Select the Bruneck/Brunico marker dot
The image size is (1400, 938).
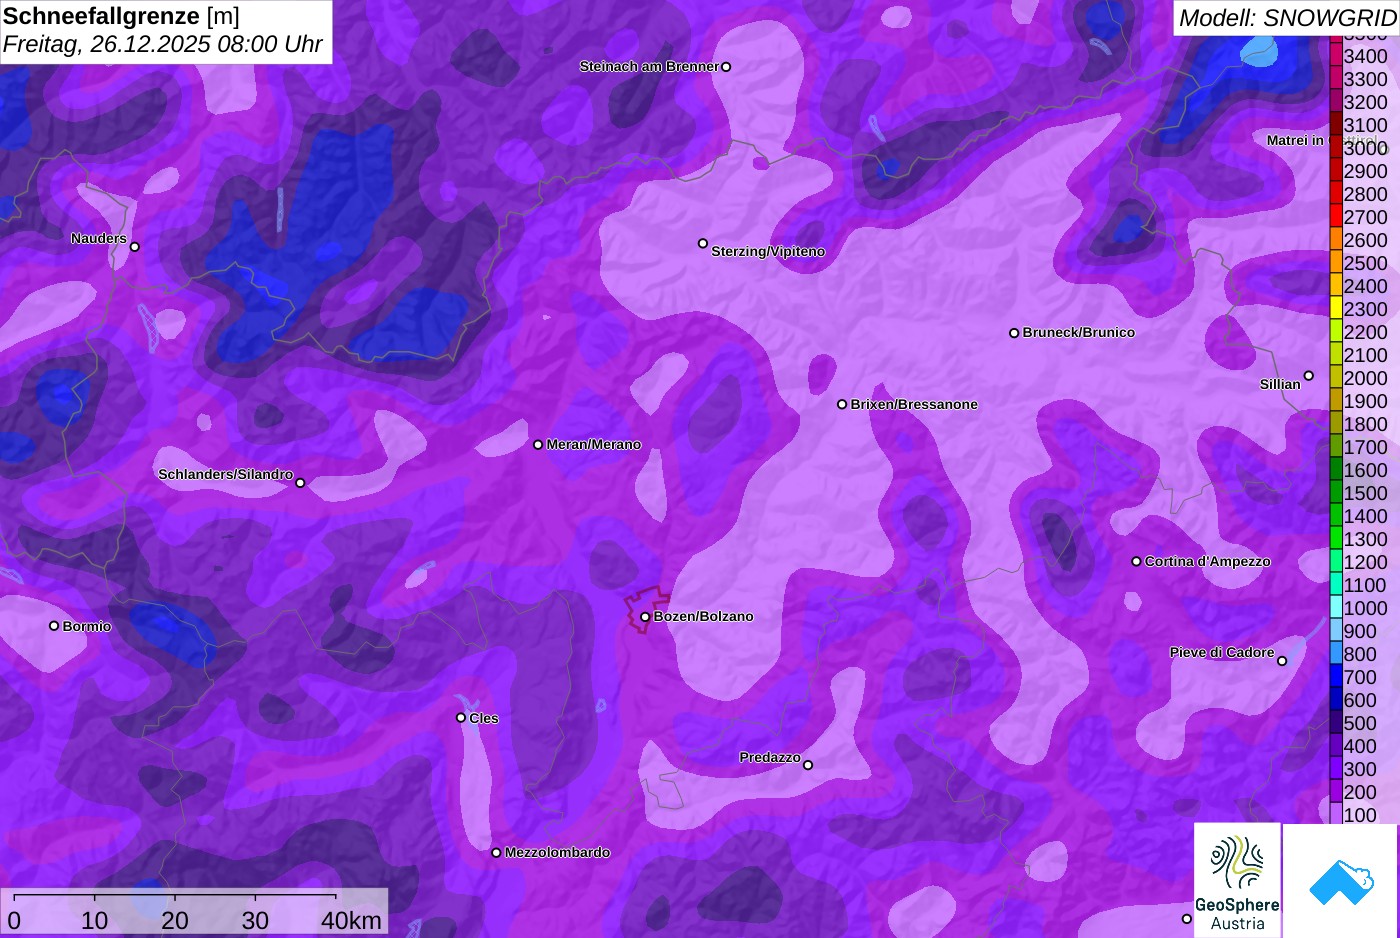[x=1014, y=333]
